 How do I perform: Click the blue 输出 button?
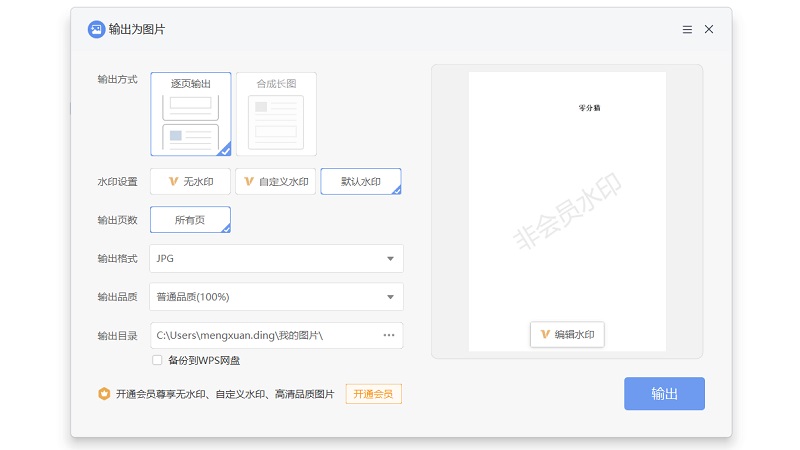[664, 394]
